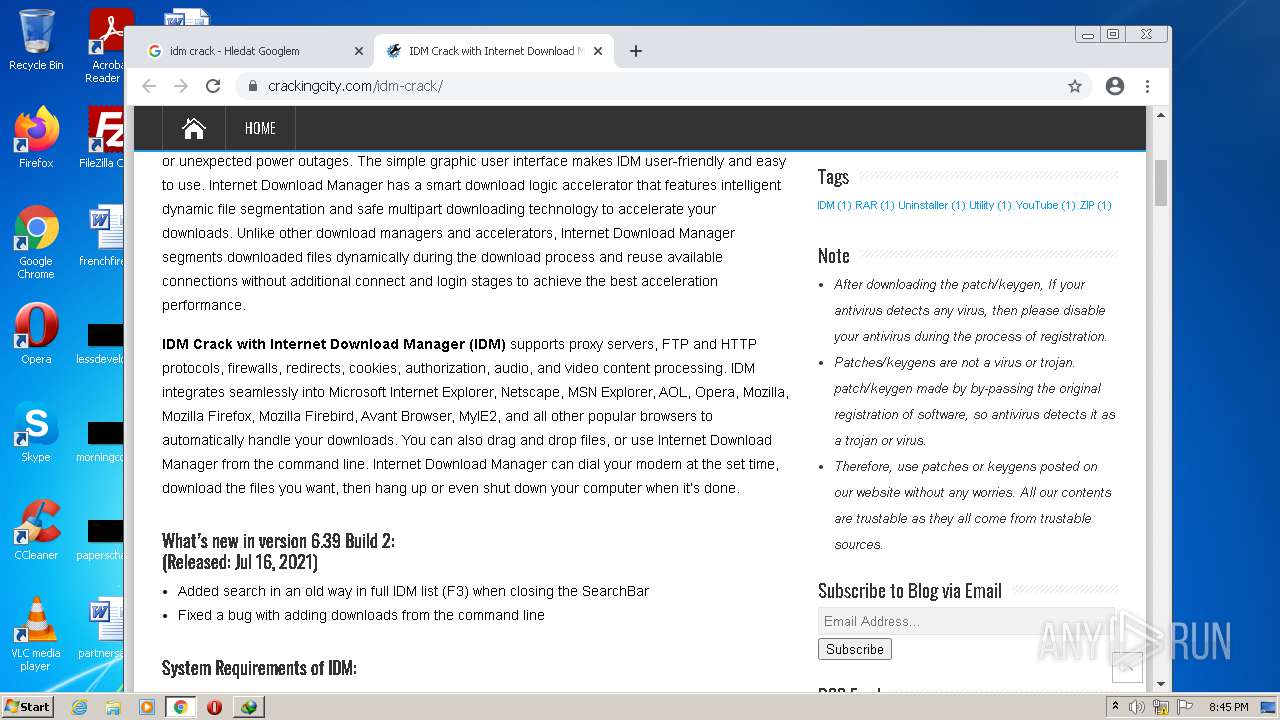This screenshot has height=720, width=1280.
Task: Click the 'System Requirements of IDM:' heading
Action: (x=259, y=668)
